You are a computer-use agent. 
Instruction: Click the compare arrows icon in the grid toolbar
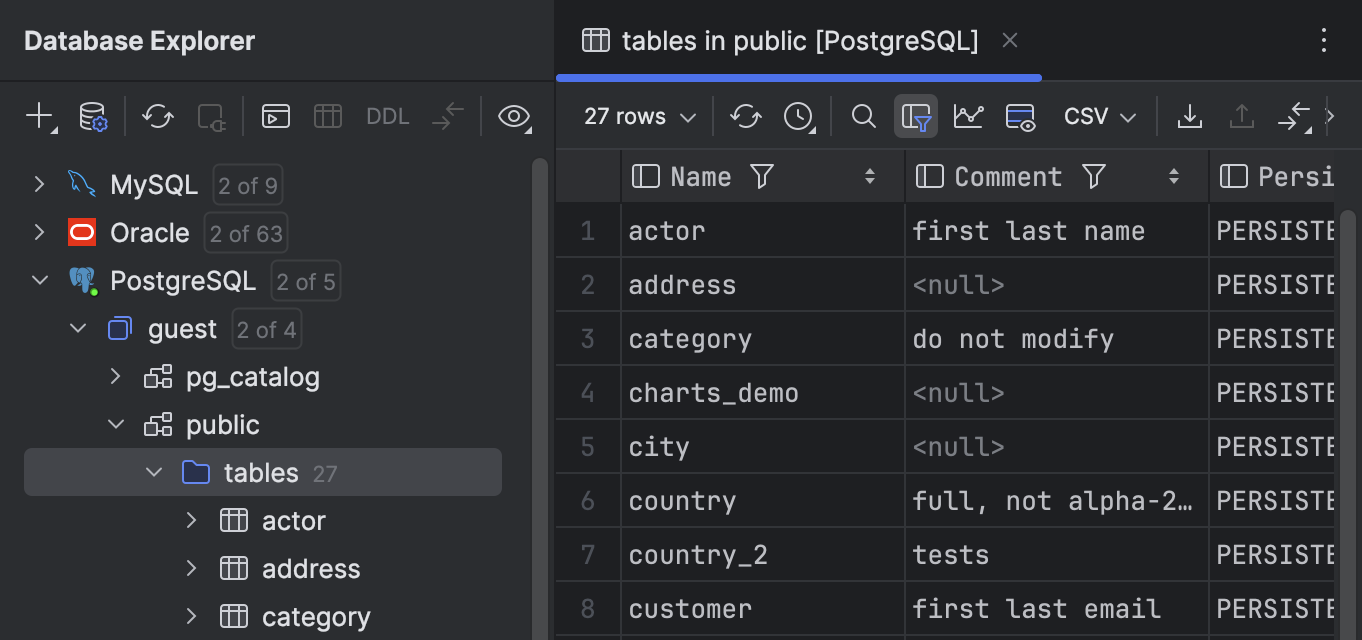click(x=1295, y=116)
